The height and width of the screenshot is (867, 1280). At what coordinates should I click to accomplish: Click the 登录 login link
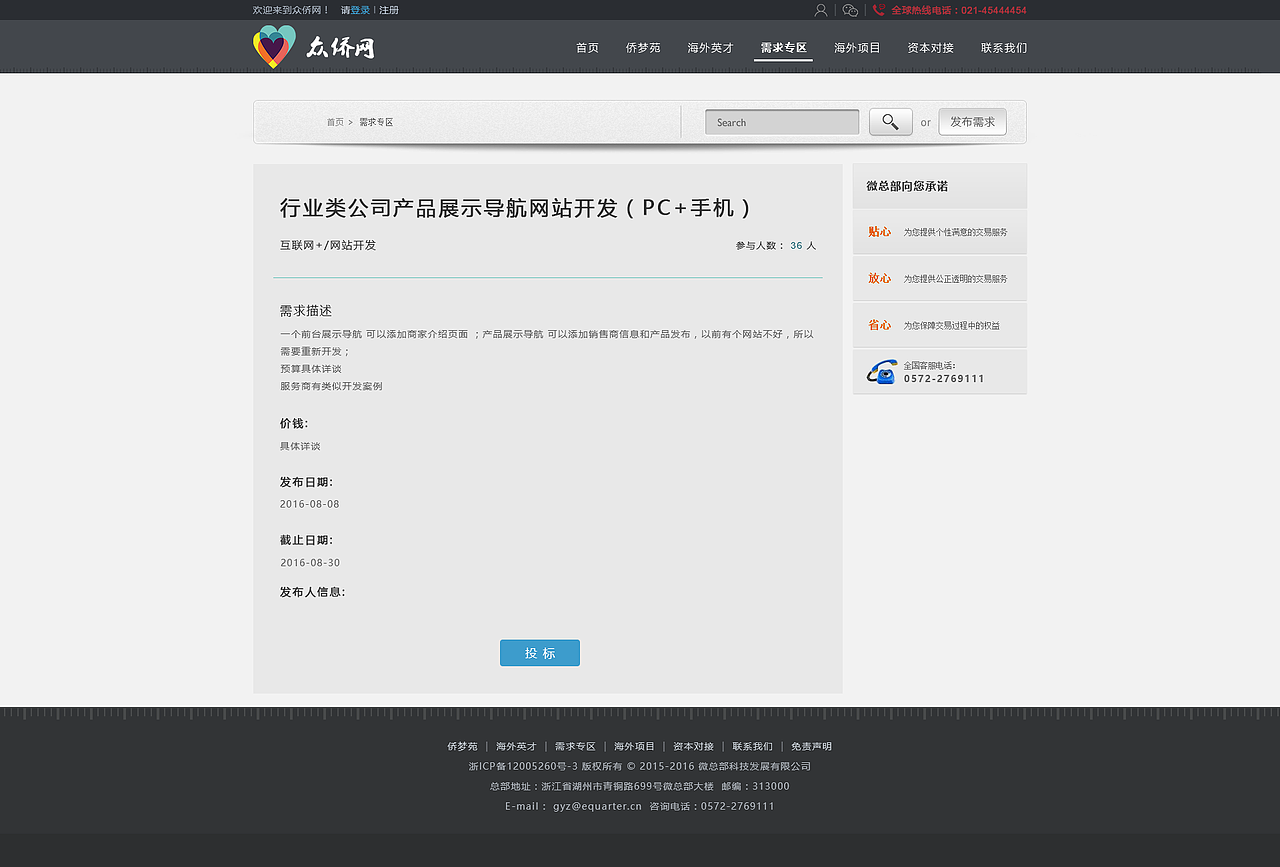[360, 10]
